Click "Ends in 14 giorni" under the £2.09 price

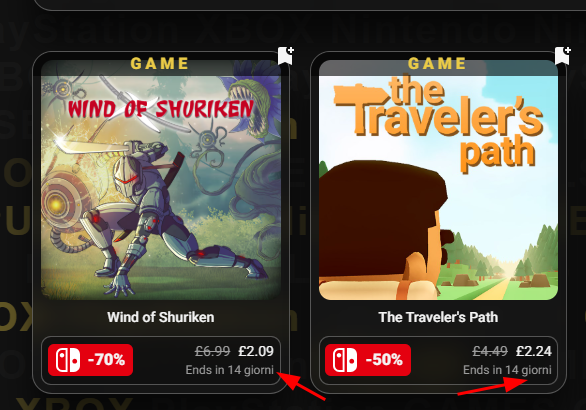tap(230, 370)
